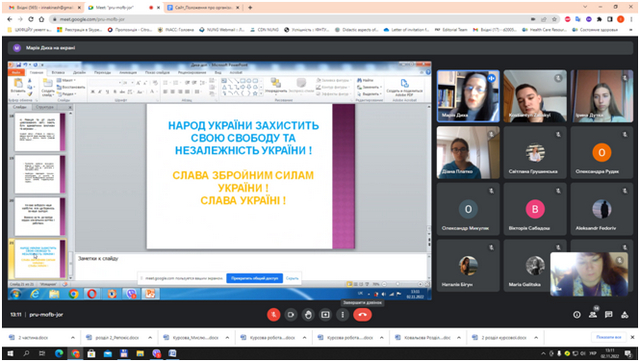Hang up using the red end-call button
This screenshot has height=362, width=640.
tap(362, 315)
